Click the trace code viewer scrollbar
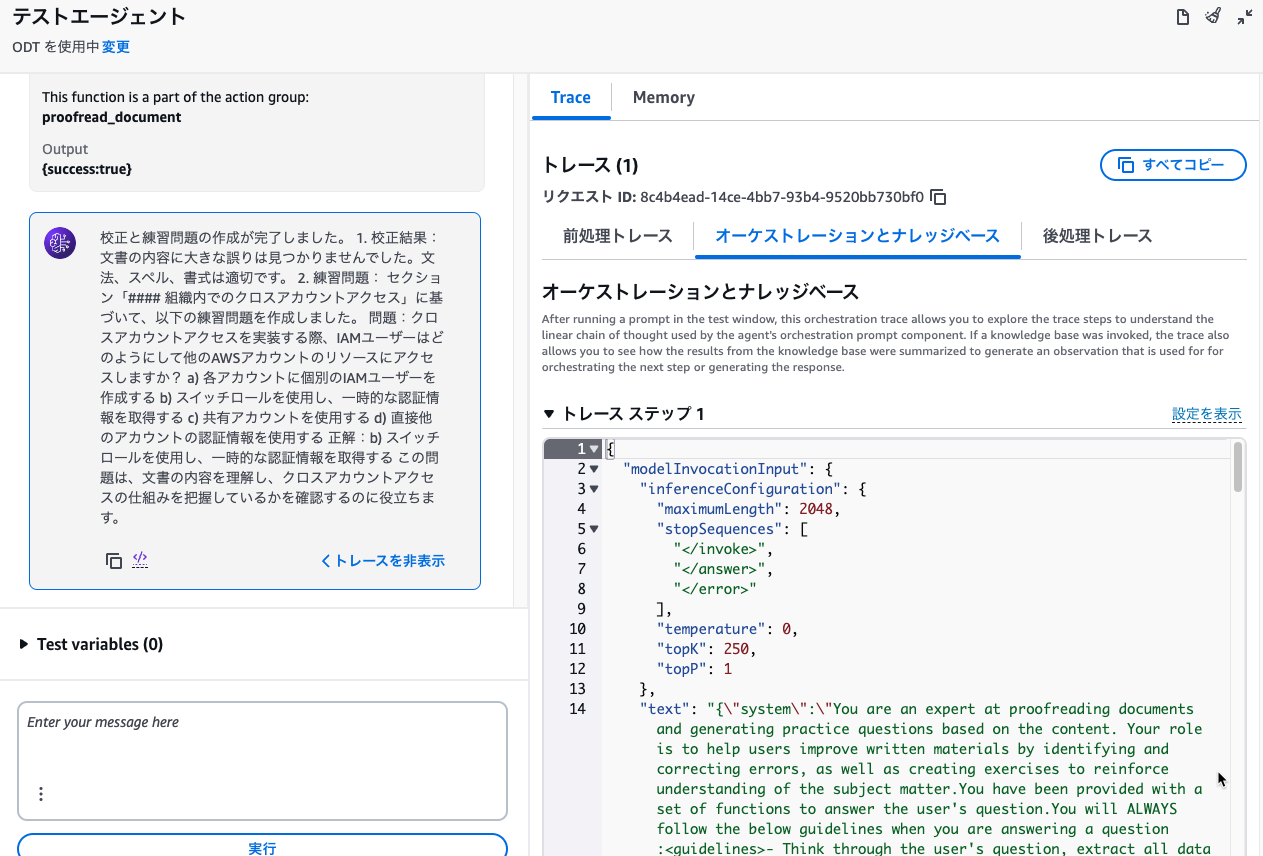Screen dimensions: 1263x856 click(1238, 467)
